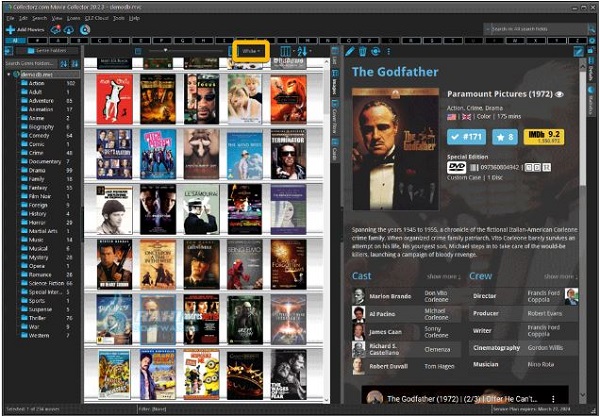The height and width of the screenshot is (416, 600).
Task: Open the CLZ Cloud sync icon with red badge
Action: [x=56, y=29]
